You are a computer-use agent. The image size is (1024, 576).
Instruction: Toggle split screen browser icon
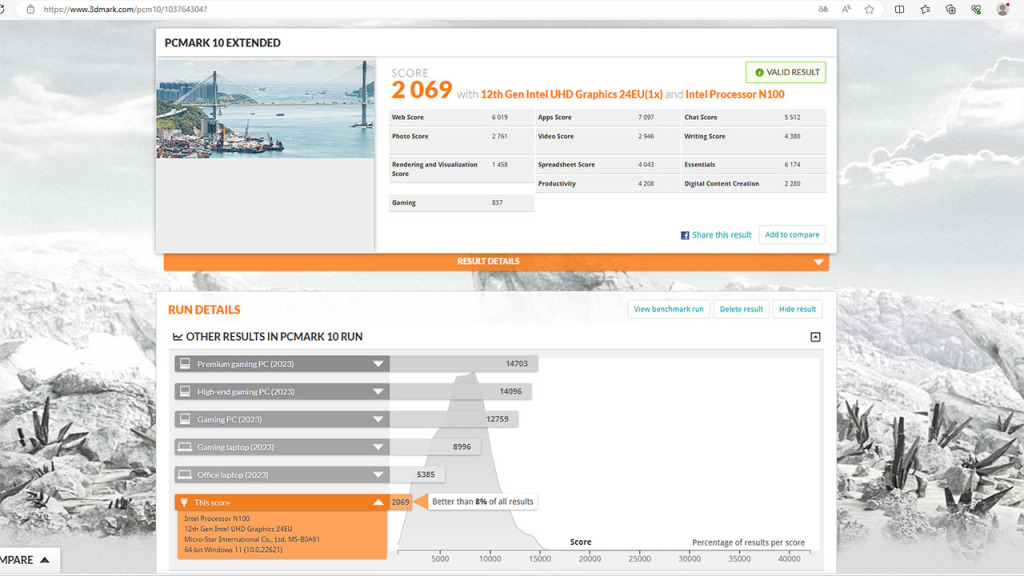click(899, 9)
